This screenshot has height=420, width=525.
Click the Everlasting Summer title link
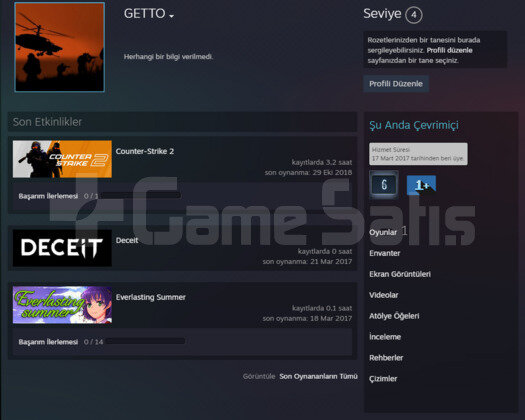[x=151, y=297]
